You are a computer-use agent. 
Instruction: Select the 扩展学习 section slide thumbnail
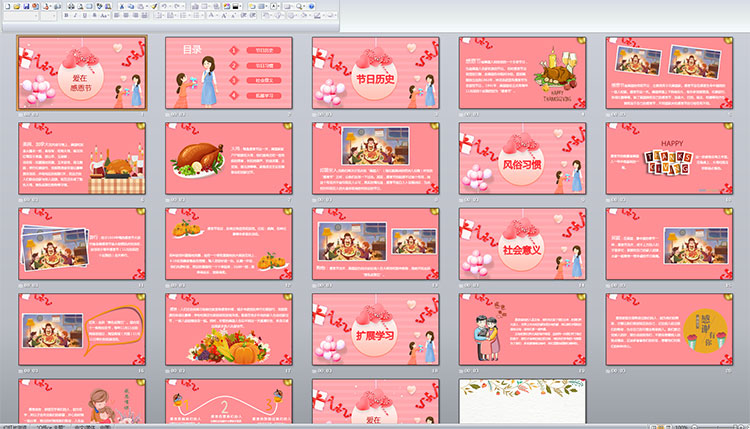click(375, 329)
